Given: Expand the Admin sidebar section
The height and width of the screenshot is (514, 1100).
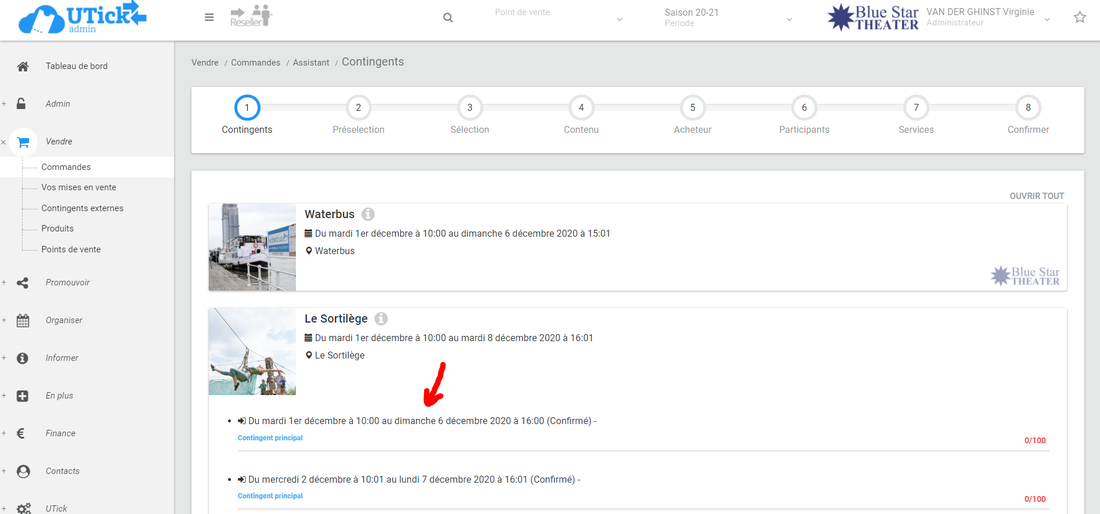Looking at the screenshot, I should [x=57, y=104].
